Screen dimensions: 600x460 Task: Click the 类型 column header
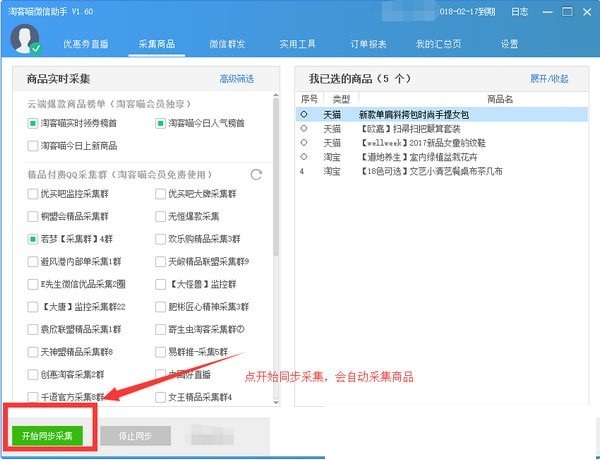click(x=341, y=100)
